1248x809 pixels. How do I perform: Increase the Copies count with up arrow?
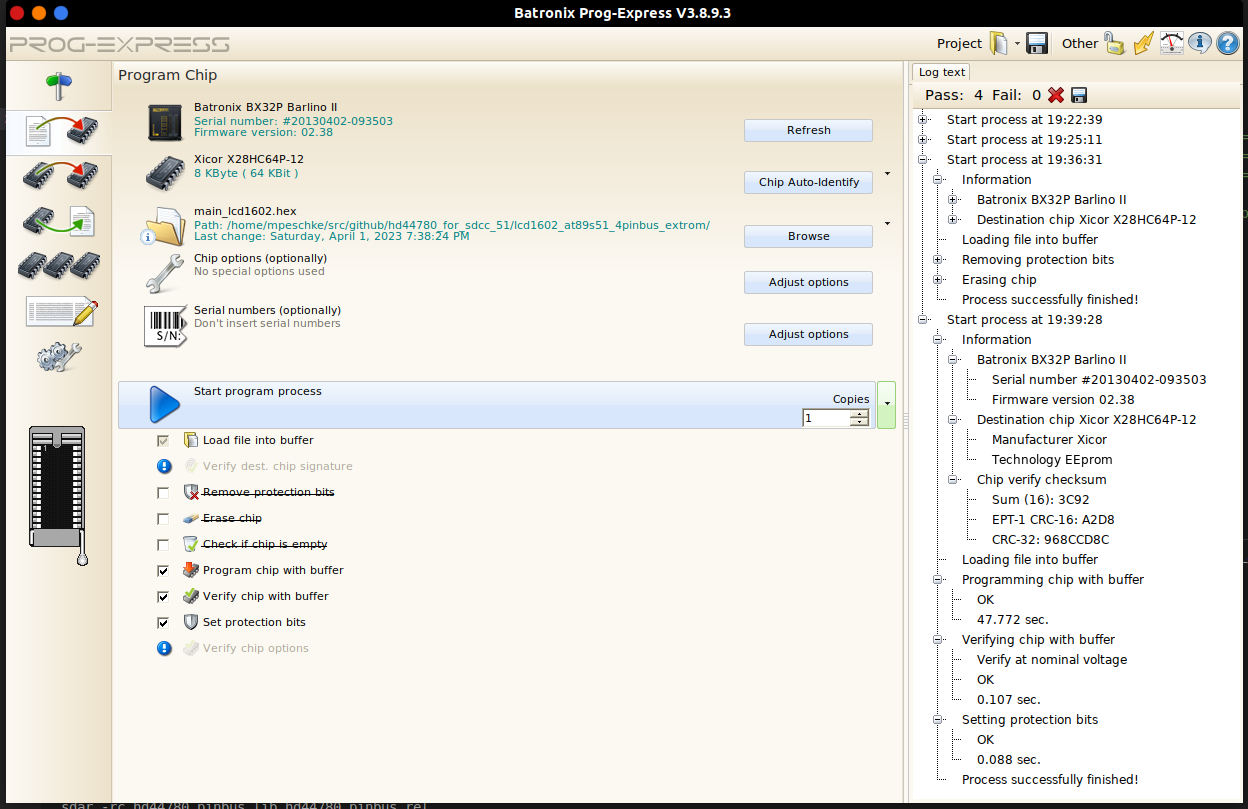pyautogui.click(x=859, y=413)
